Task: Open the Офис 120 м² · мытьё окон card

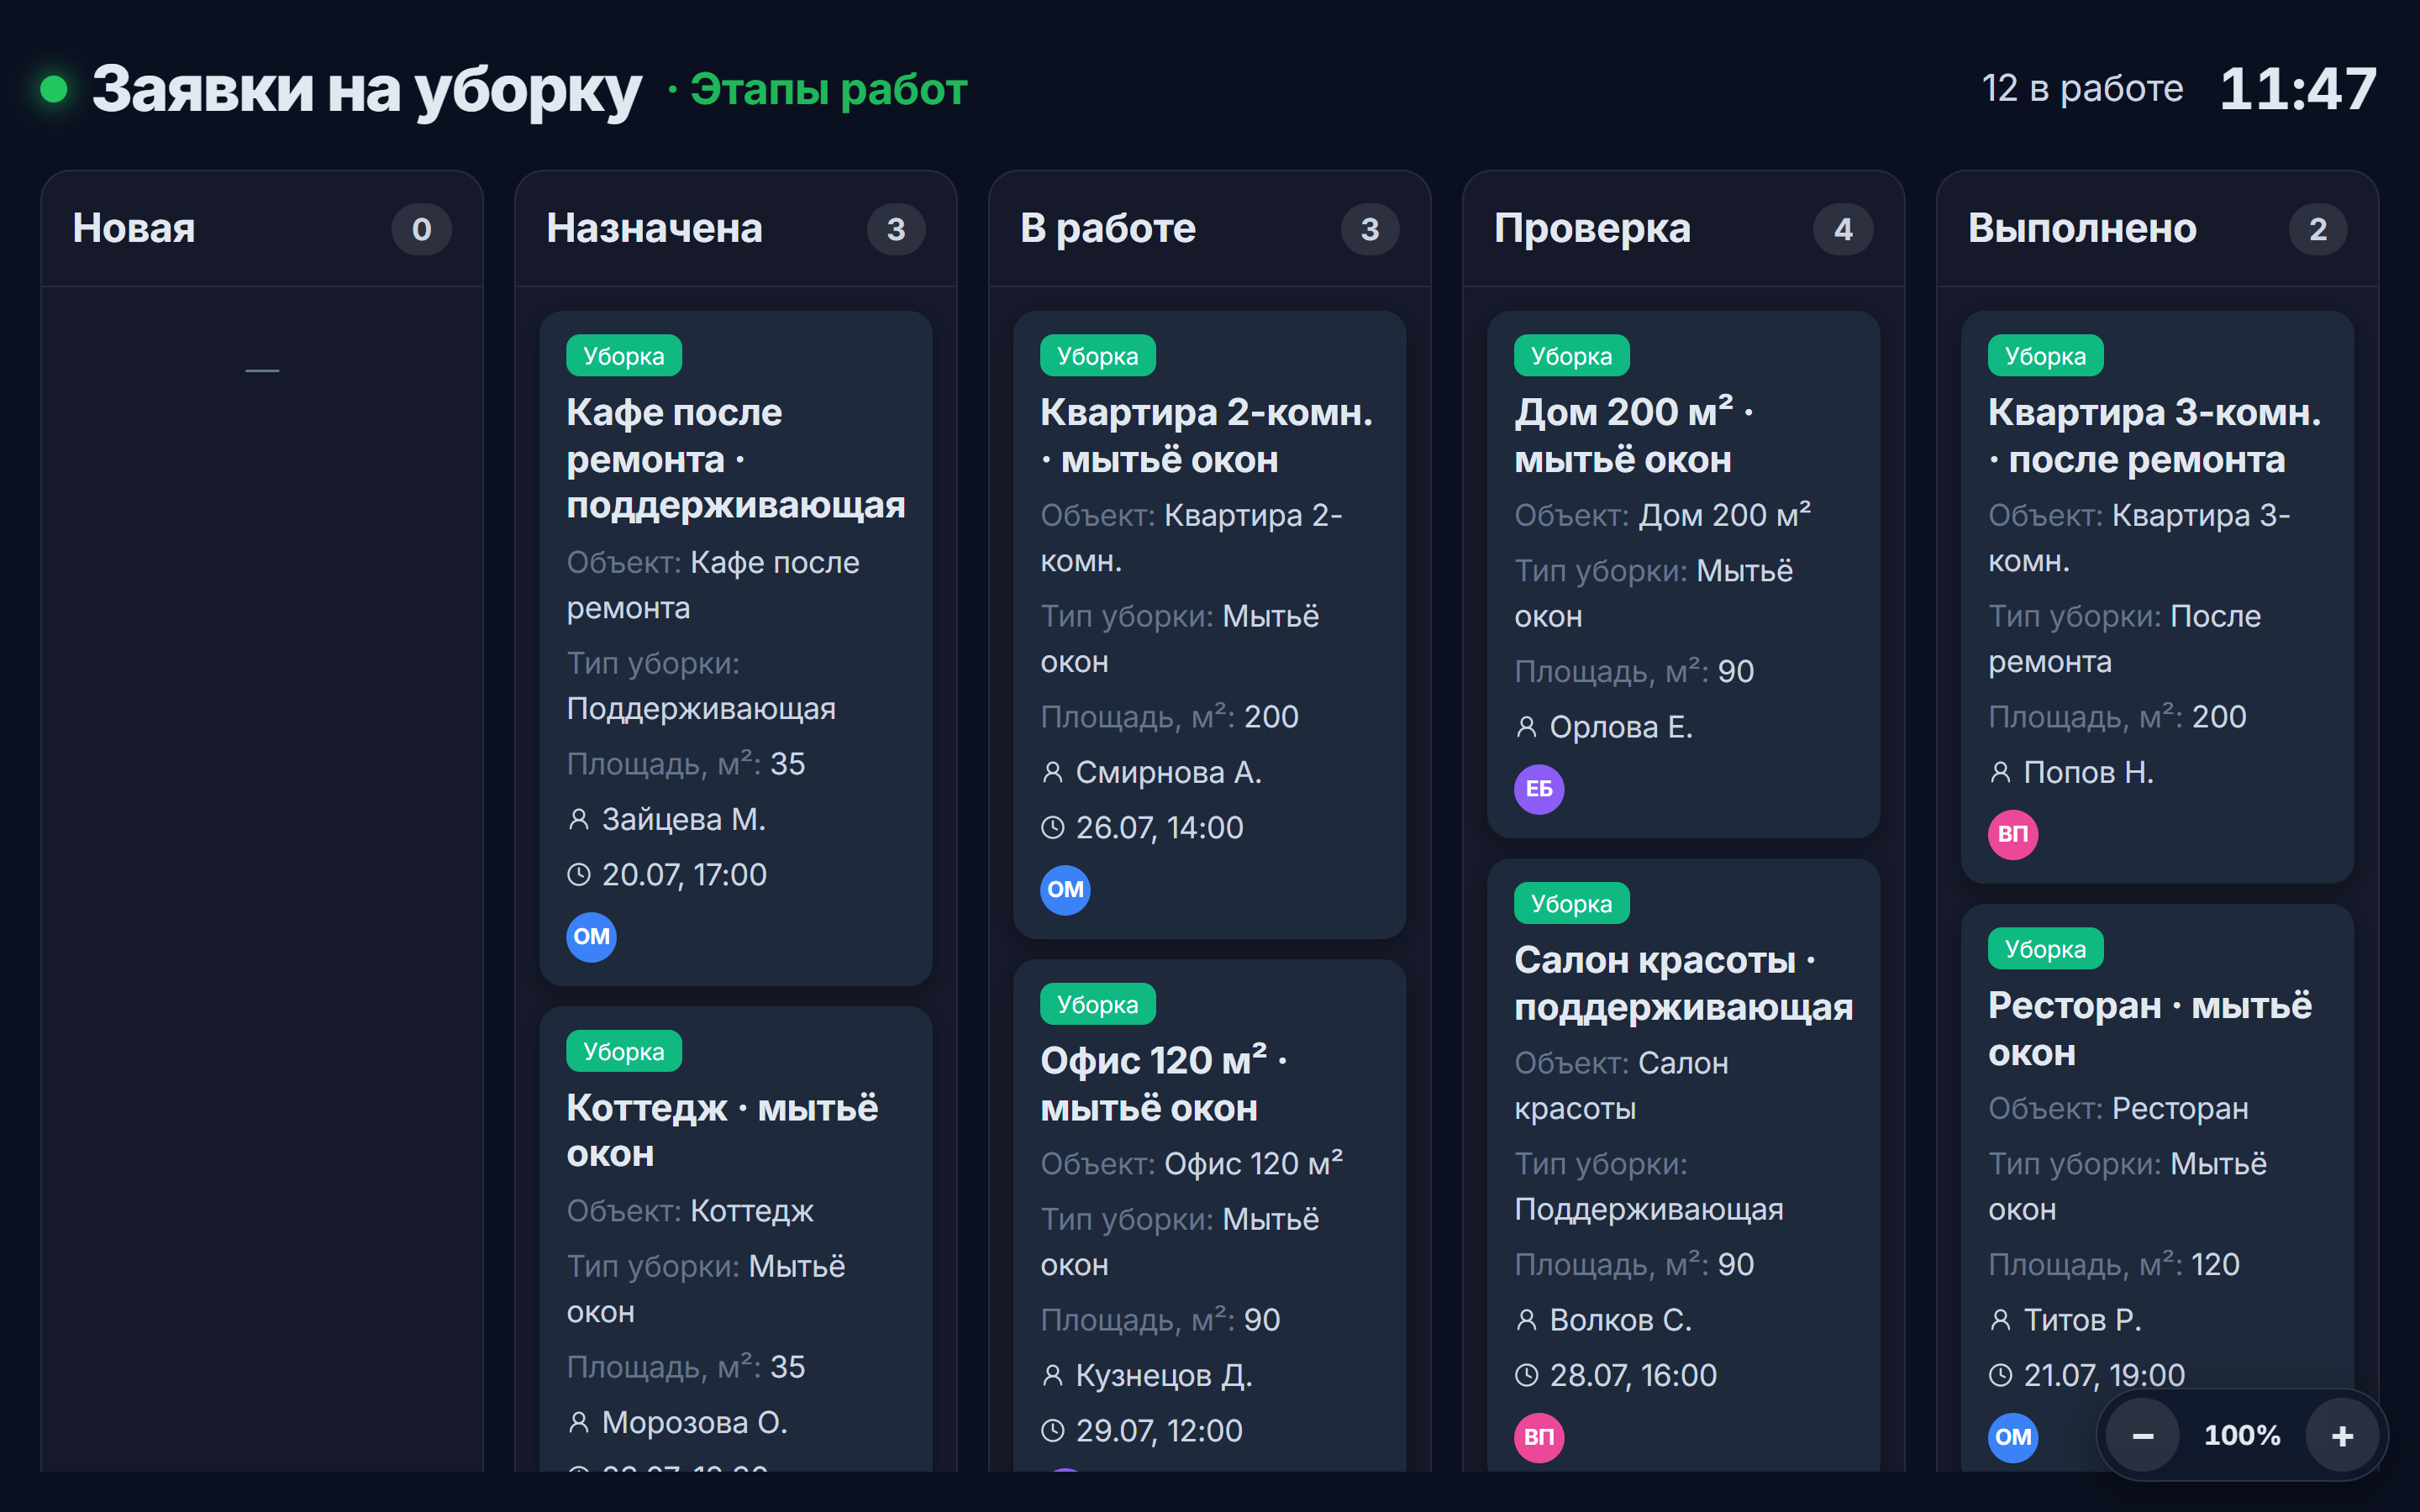Action: [1209, 1215]
